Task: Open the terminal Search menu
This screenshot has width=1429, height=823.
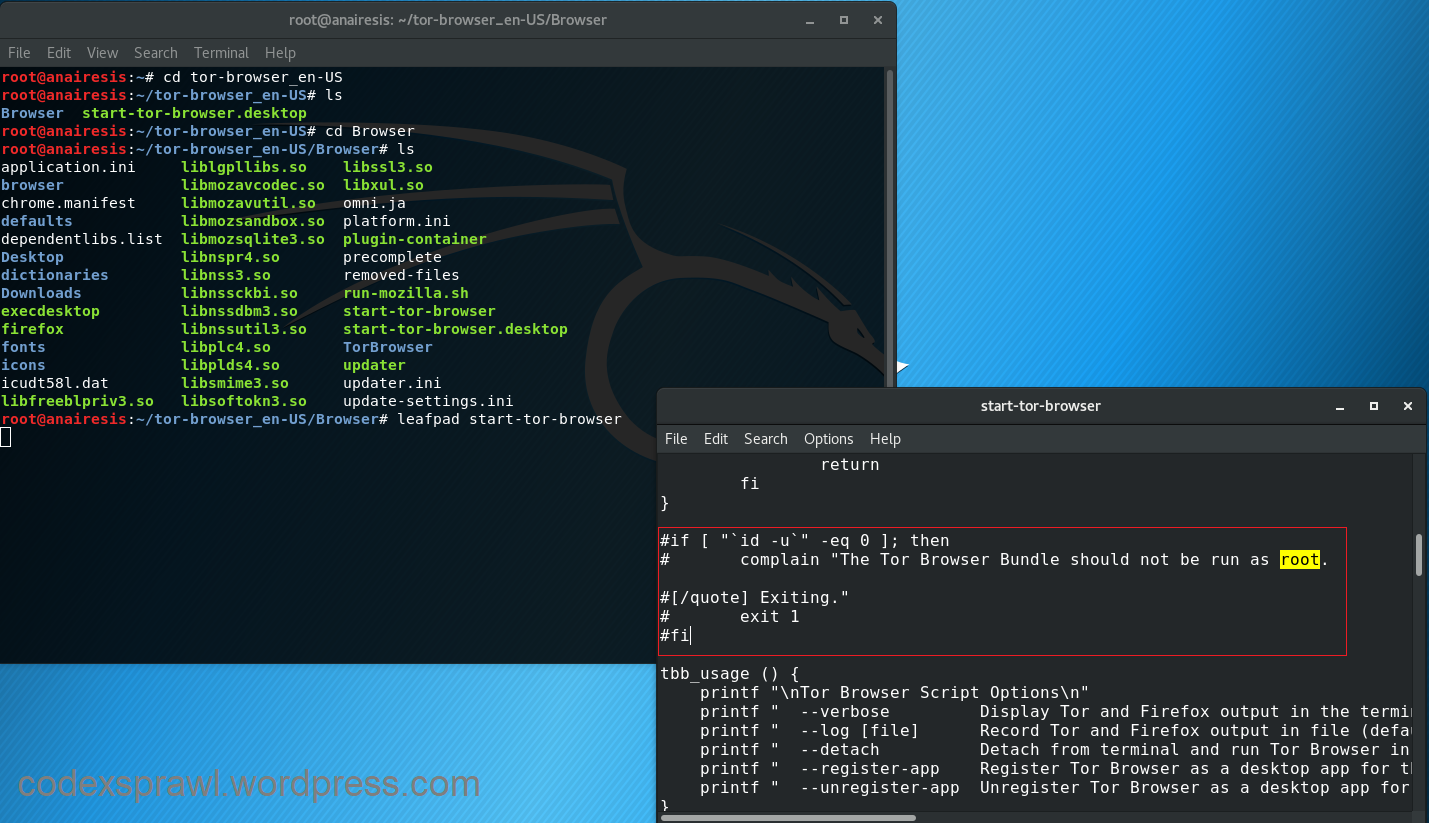Action: click(155, 53)
